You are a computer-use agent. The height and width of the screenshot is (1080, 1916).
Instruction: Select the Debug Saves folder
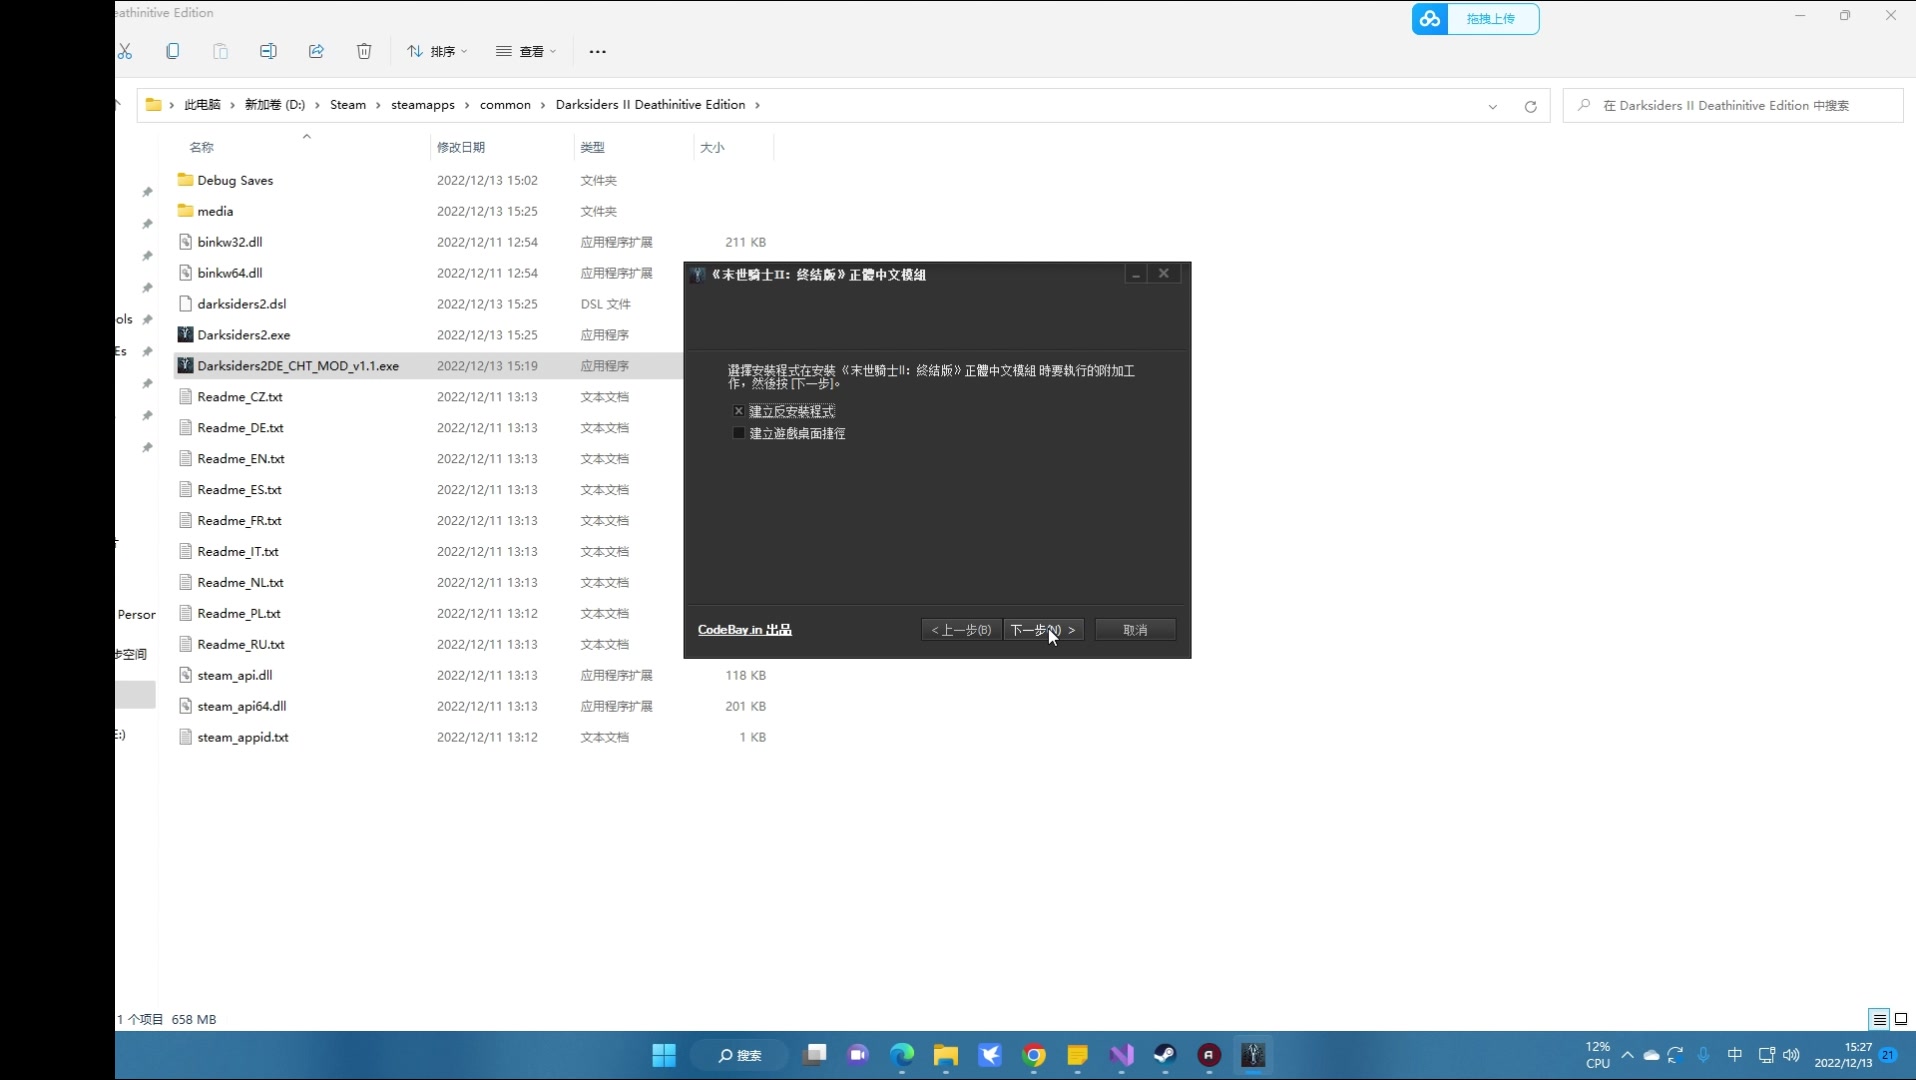click(x=235, y=180)
